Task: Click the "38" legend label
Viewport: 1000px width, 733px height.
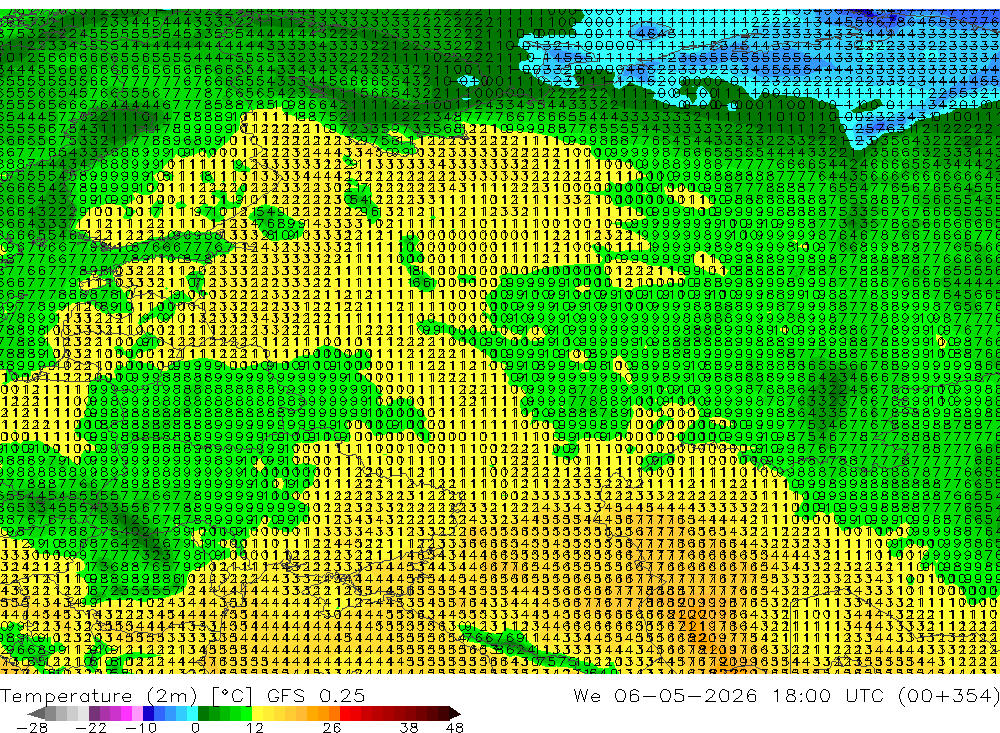Action: pos(409,728)
